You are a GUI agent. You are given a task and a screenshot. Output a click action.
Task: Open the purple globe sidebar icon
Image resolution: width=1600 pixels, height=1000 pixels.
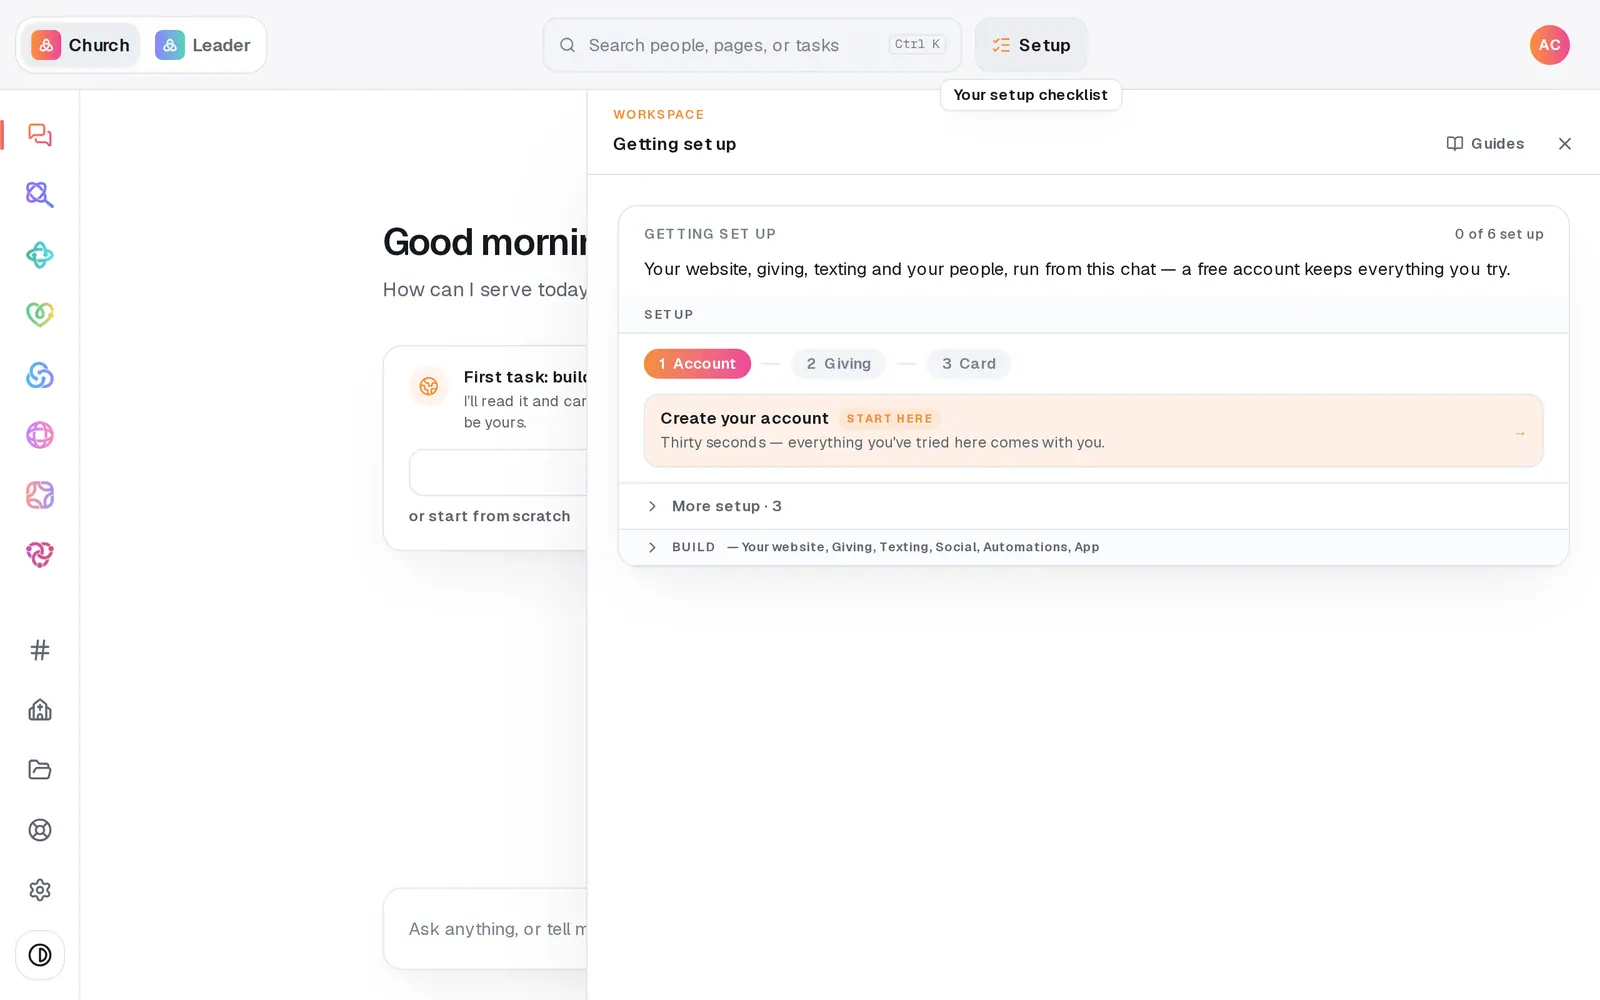(40, 435)
